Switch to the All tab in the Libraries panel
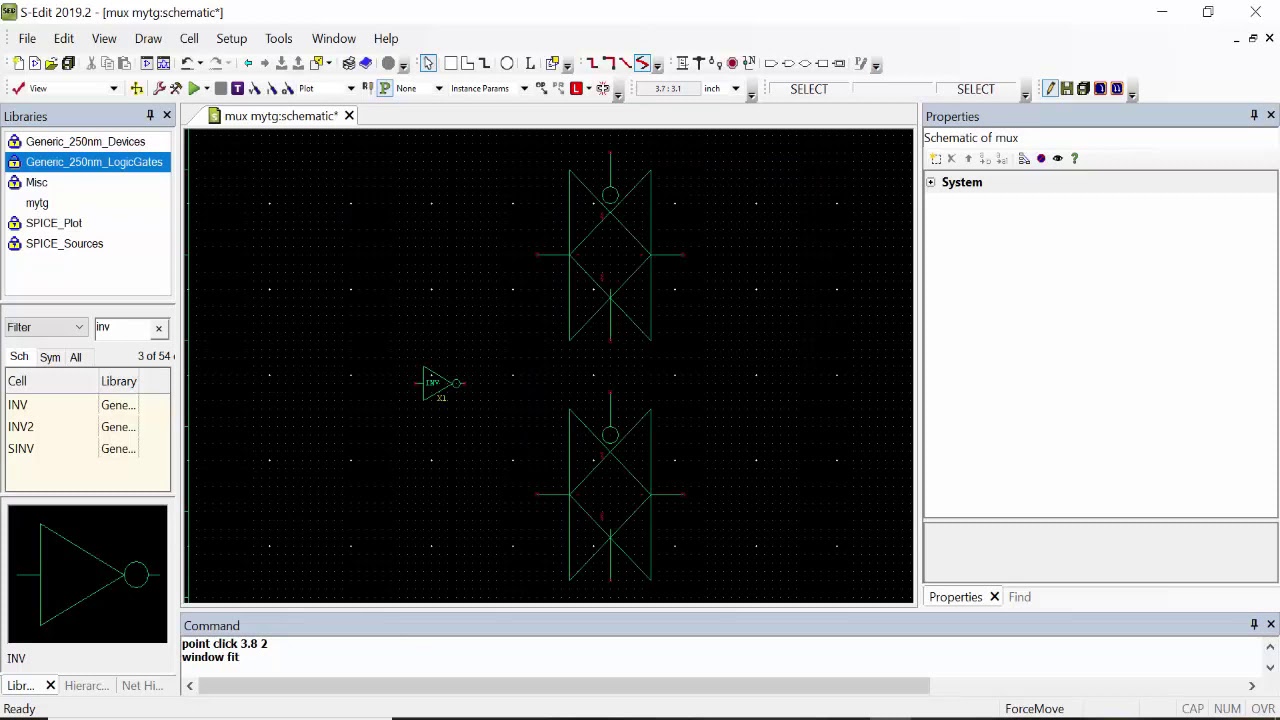 75,357
